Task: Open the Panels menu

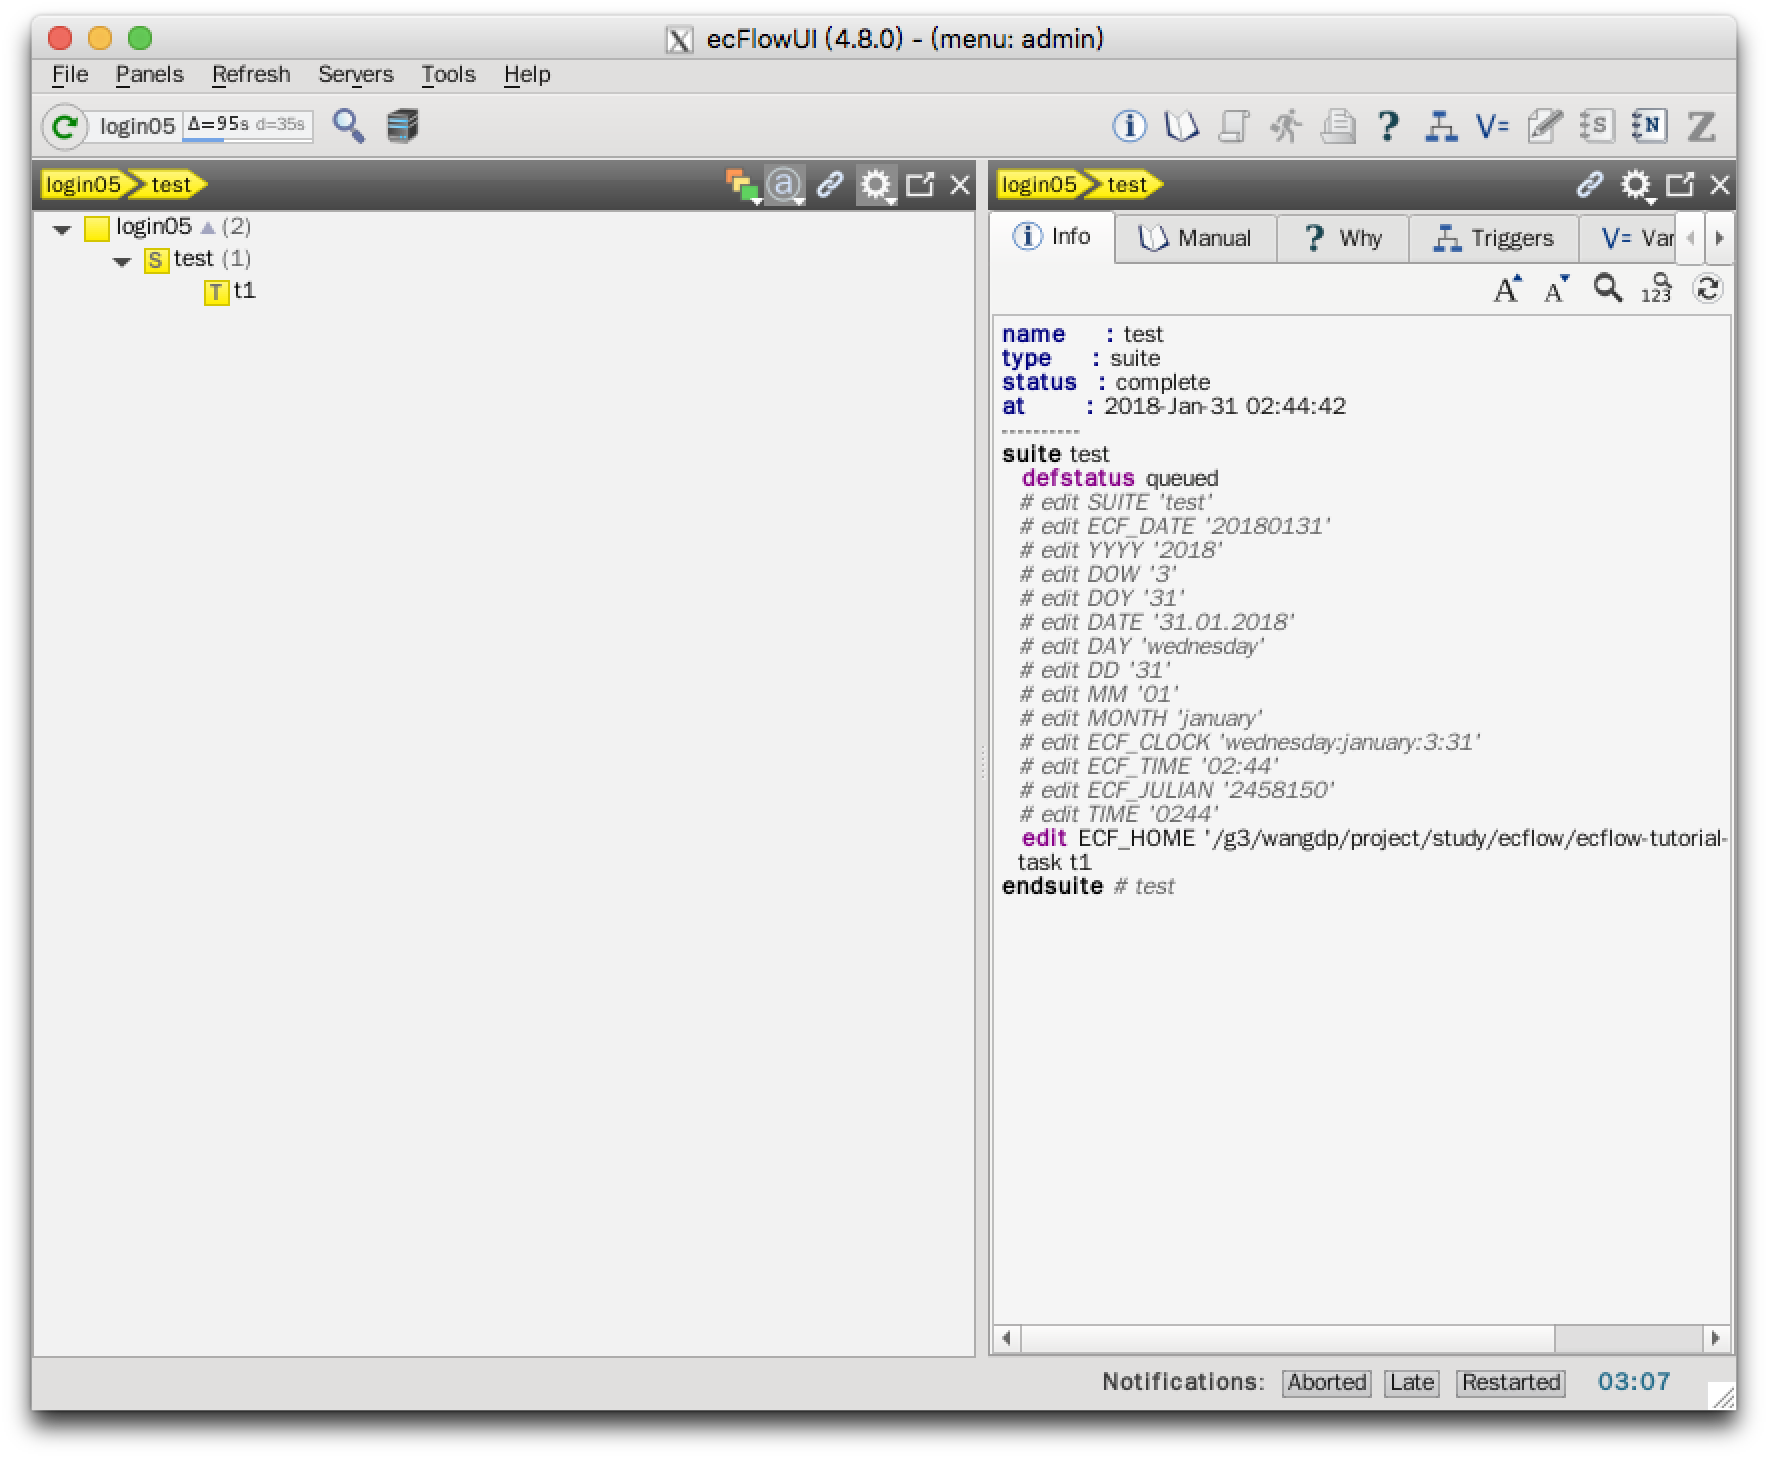Action: [x=149, y=75]
